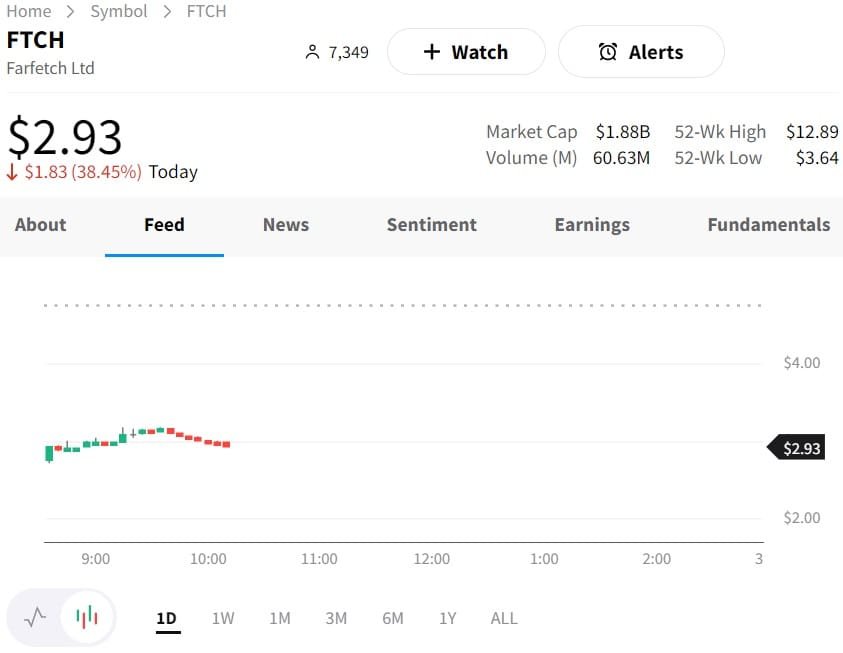This screenshot has height=653, width=843.
Task: Go to the Home breadcrumb link
Action: (x=28, y=11)
